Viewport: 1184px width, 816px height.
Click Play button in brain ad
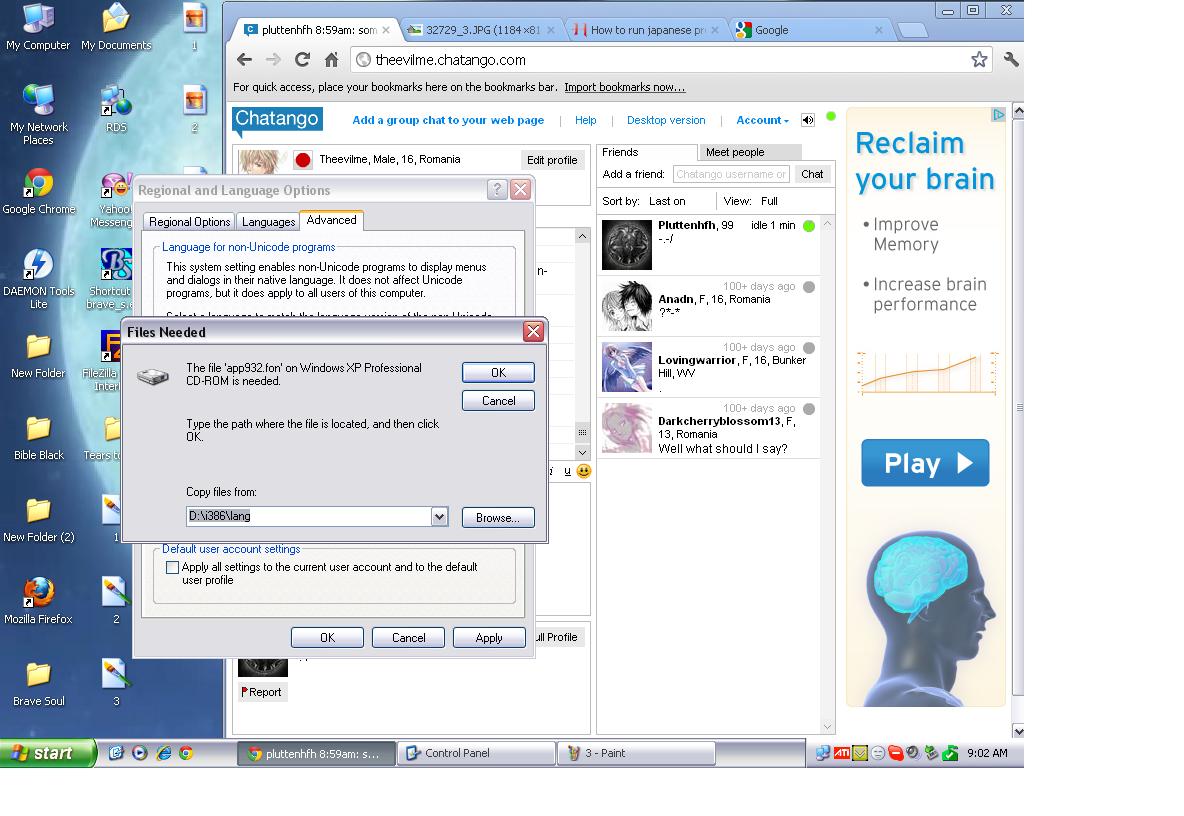925,463
